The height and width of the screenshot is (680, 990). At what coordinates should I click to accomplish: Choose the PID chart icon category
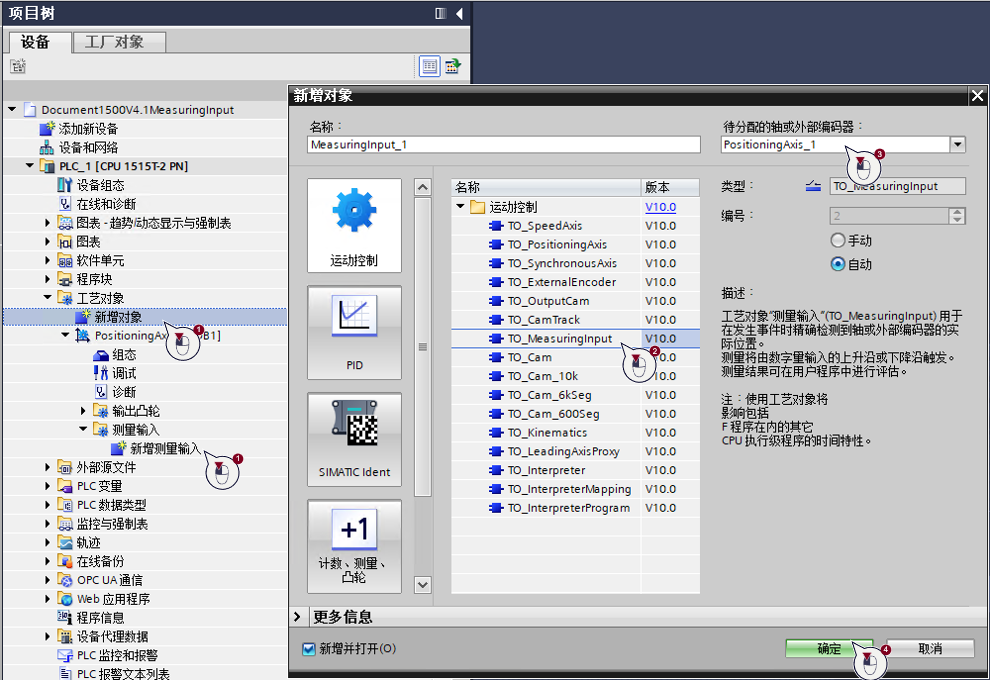pyautogui.click(x=354, y=333)
